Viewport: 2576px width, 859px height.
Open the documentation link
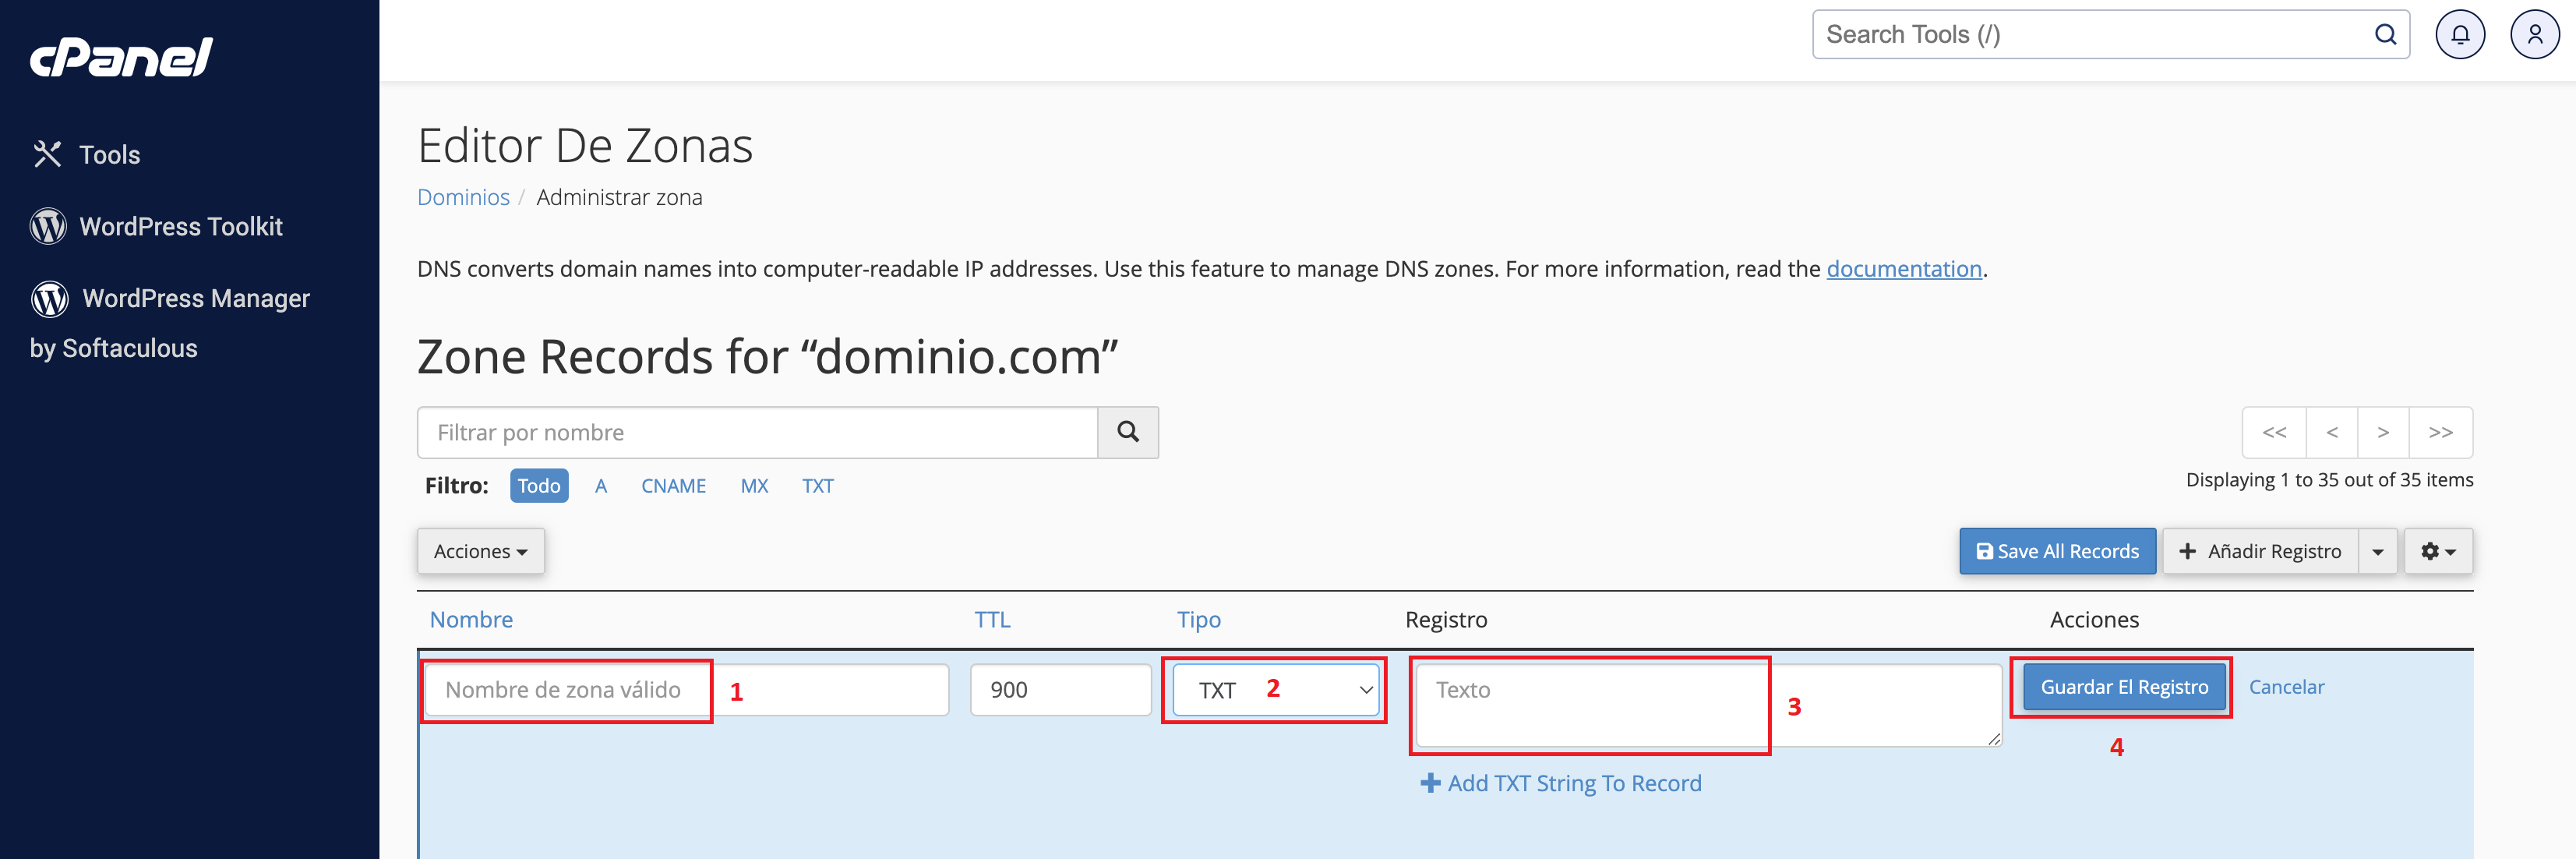coord(1904,269)
